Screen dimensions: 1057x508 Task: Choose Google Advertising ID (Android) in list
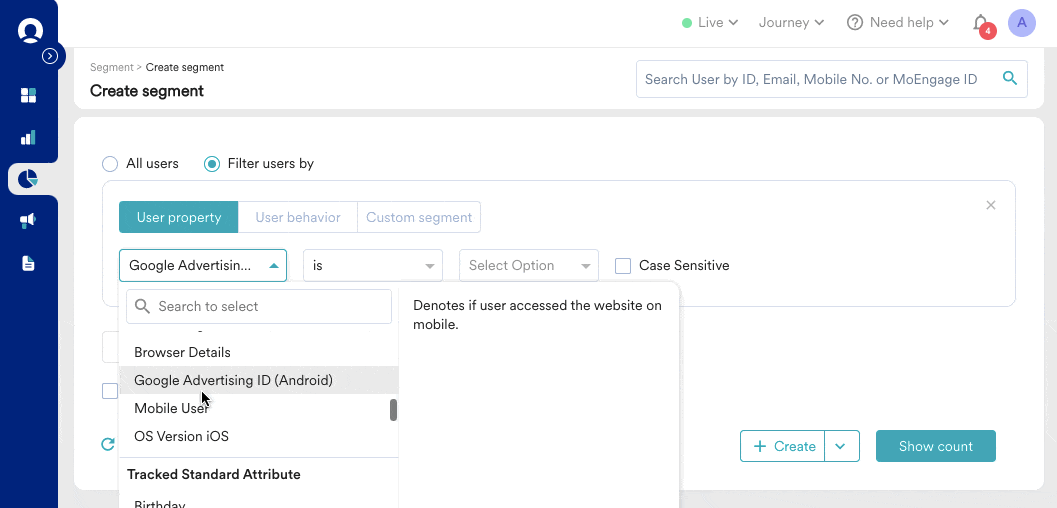(x=258, y=380)
